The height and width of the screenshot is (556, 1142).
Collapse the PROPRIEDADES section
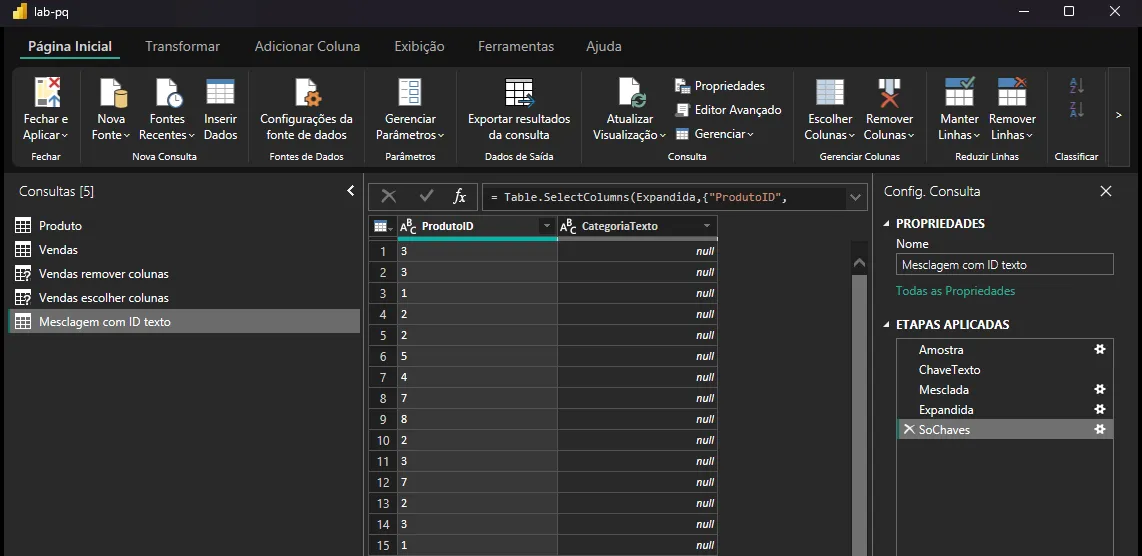click(887, 224)
